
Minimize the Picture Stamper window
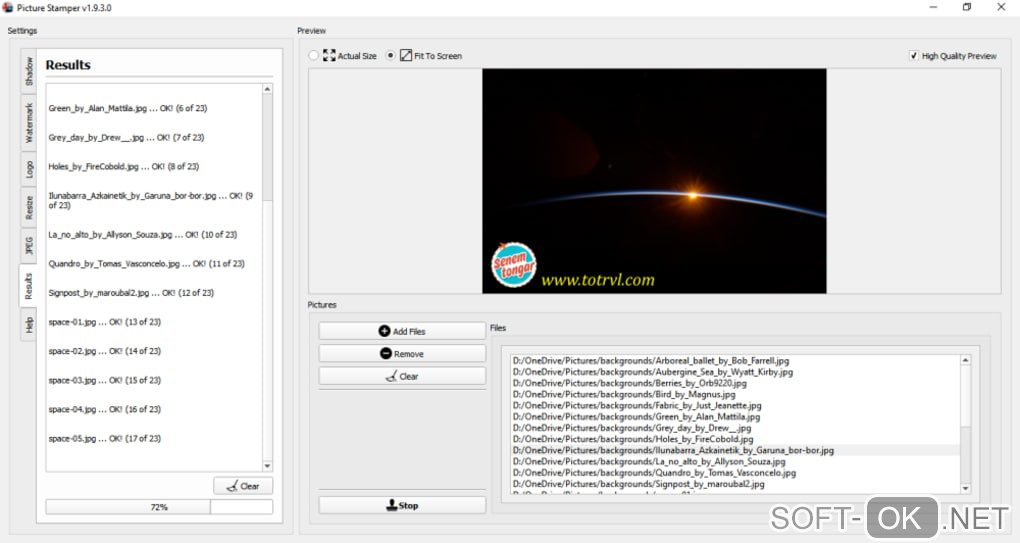[933, 7]
